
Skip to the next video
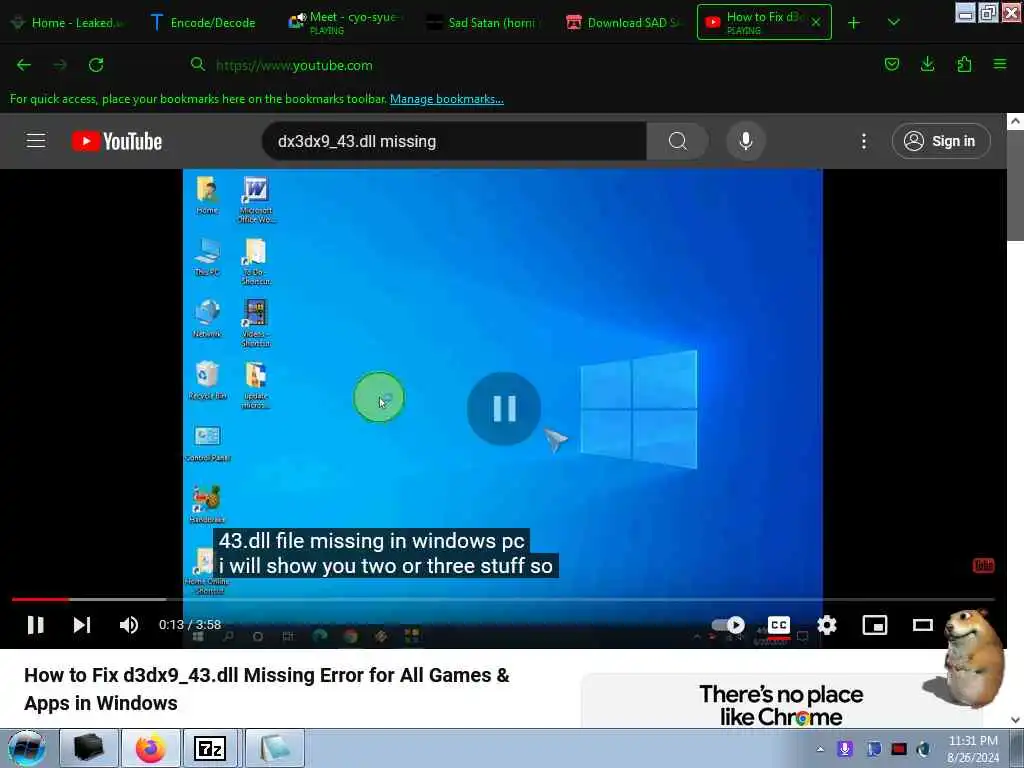pyautogui.click(x=82, y=625)
